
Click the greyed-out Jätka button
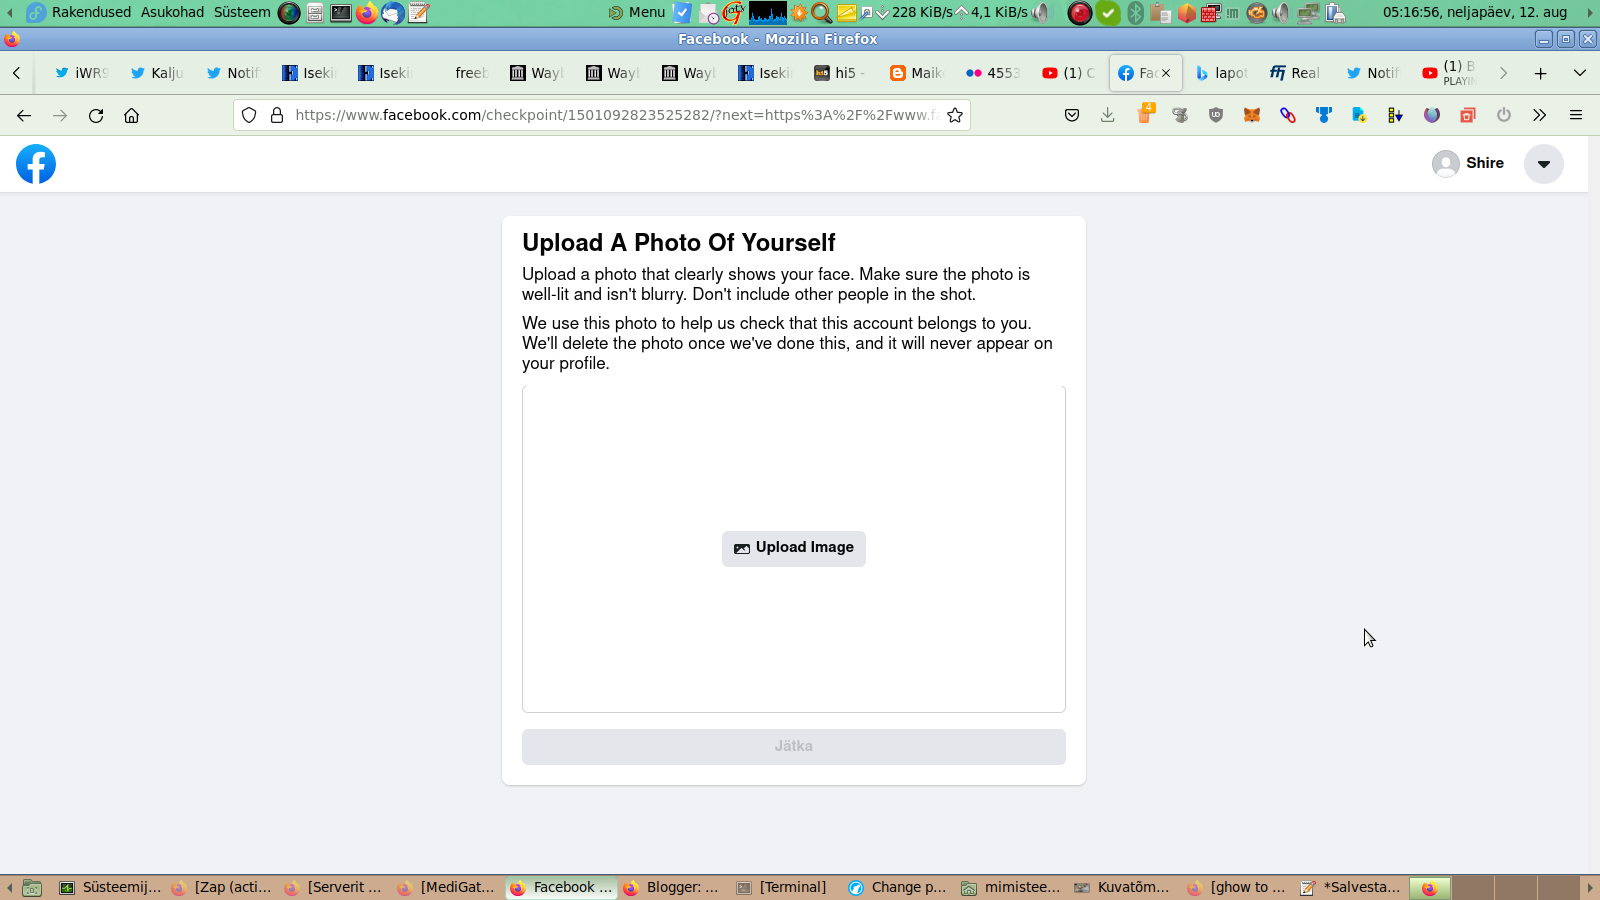(x=794, y=746)
